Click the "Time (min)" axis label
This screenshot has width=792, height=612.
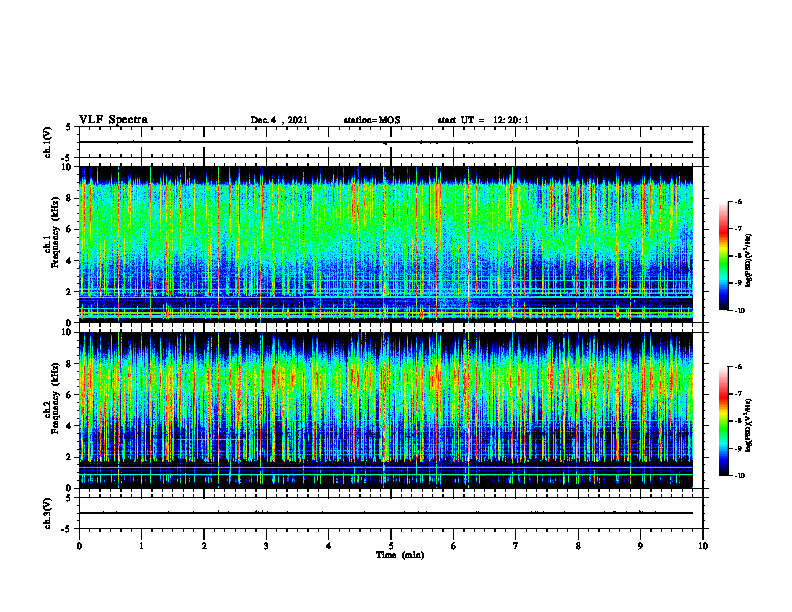click(400, 555)
